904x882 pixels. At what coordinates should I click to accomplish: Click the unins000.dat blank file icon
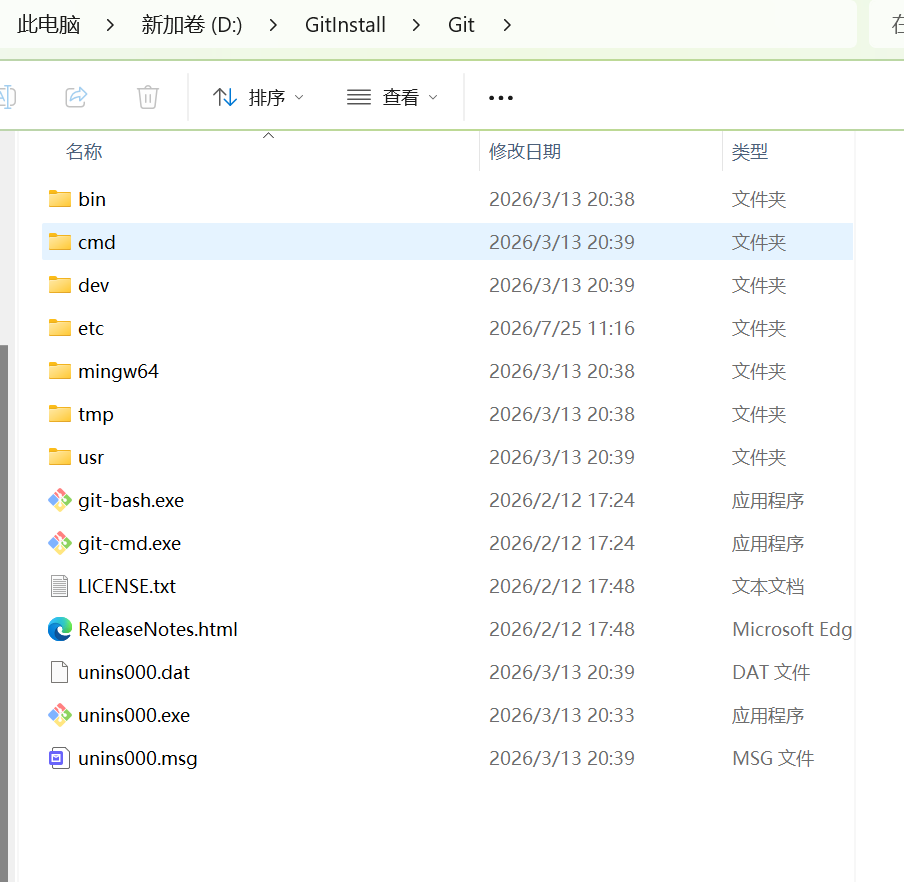[x=59, y=672]
